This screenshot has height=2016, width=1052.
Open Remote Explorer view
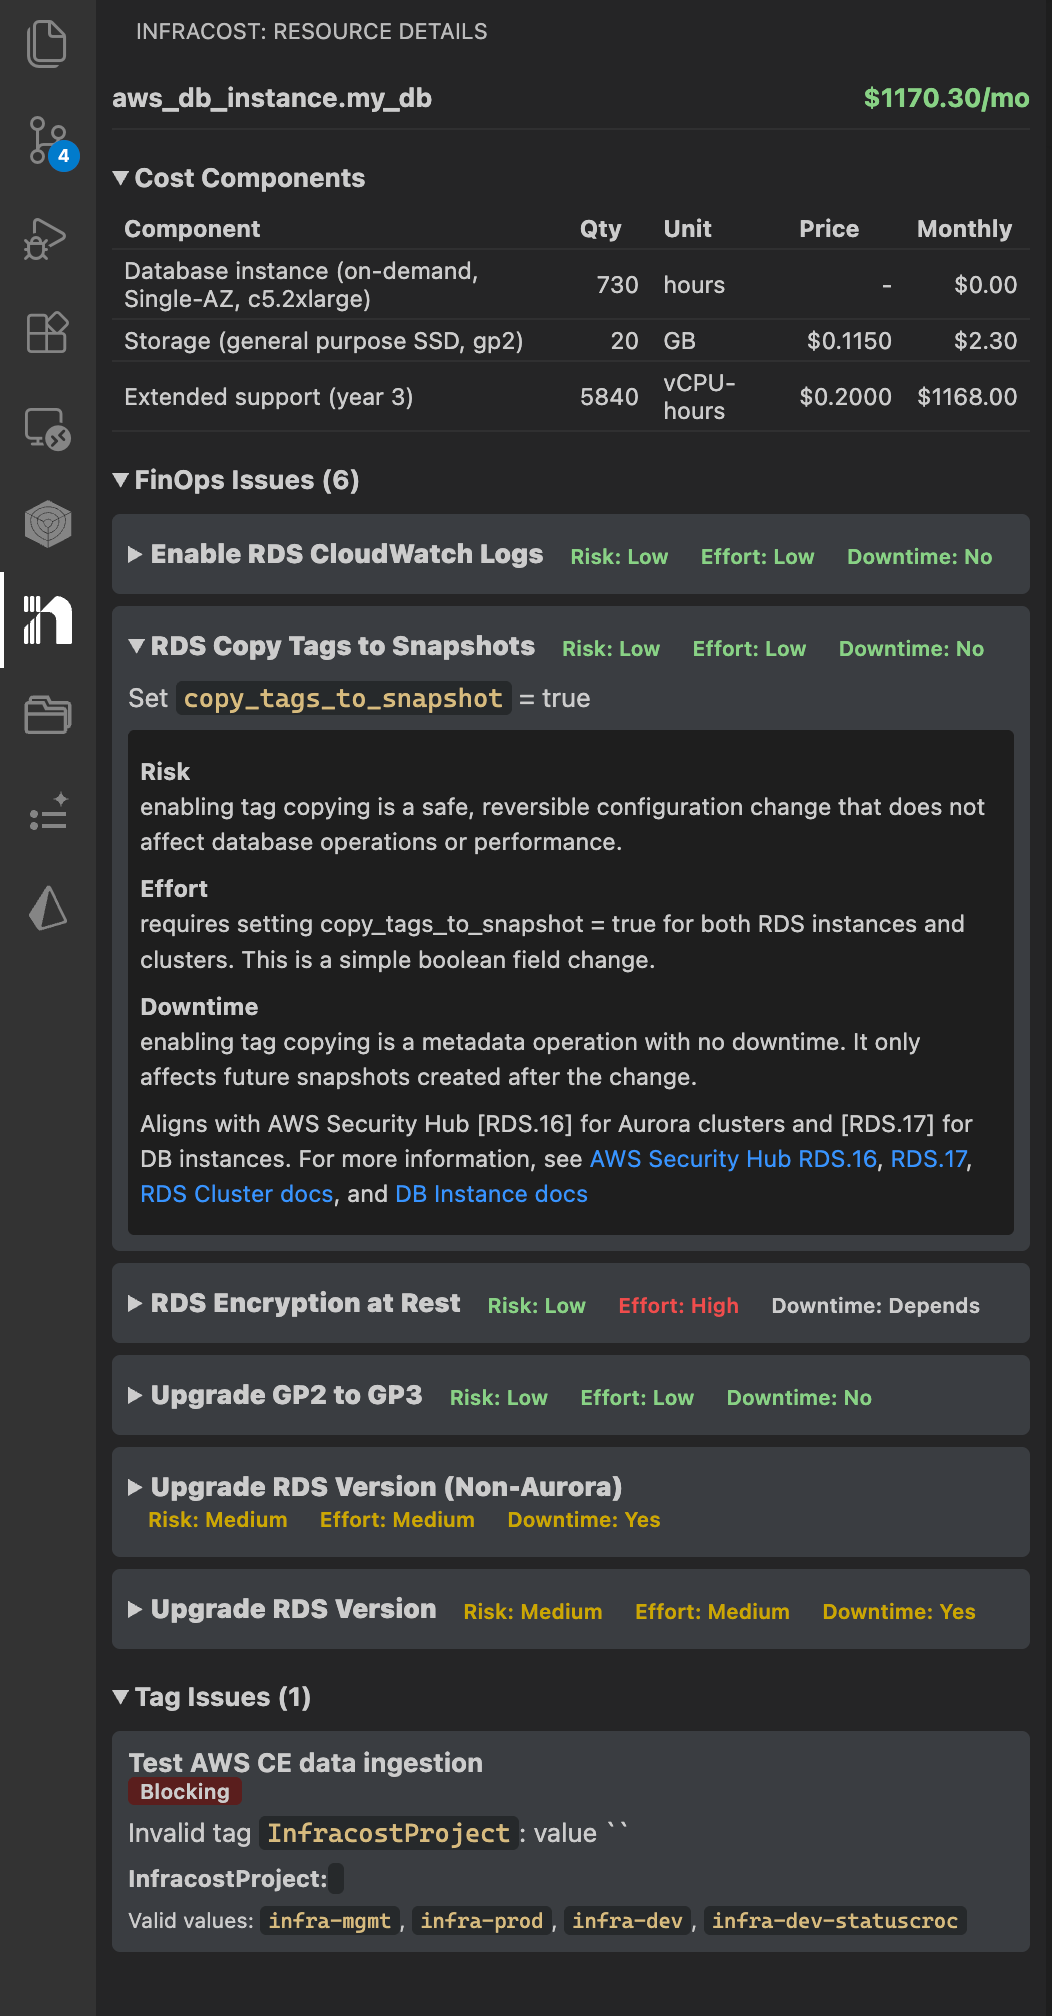47,429
